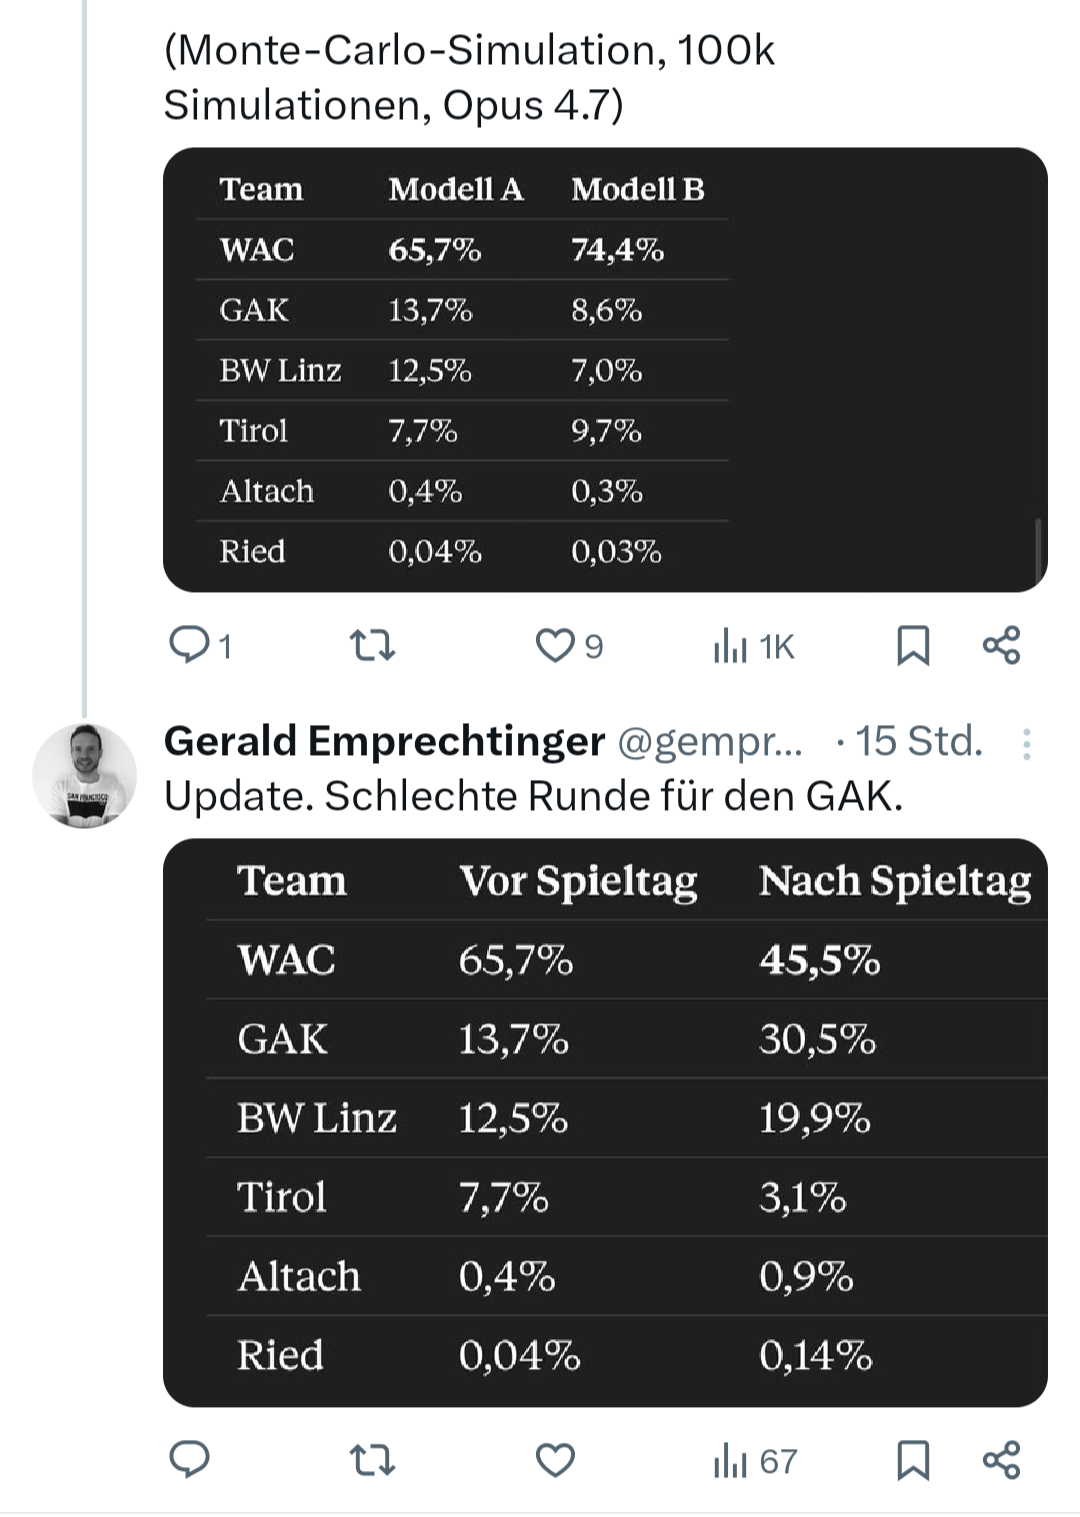Screen dimensions: 1080x1517
Task: Reply to the Monte-Carlo simulation tweet
Action: [189, 645]
